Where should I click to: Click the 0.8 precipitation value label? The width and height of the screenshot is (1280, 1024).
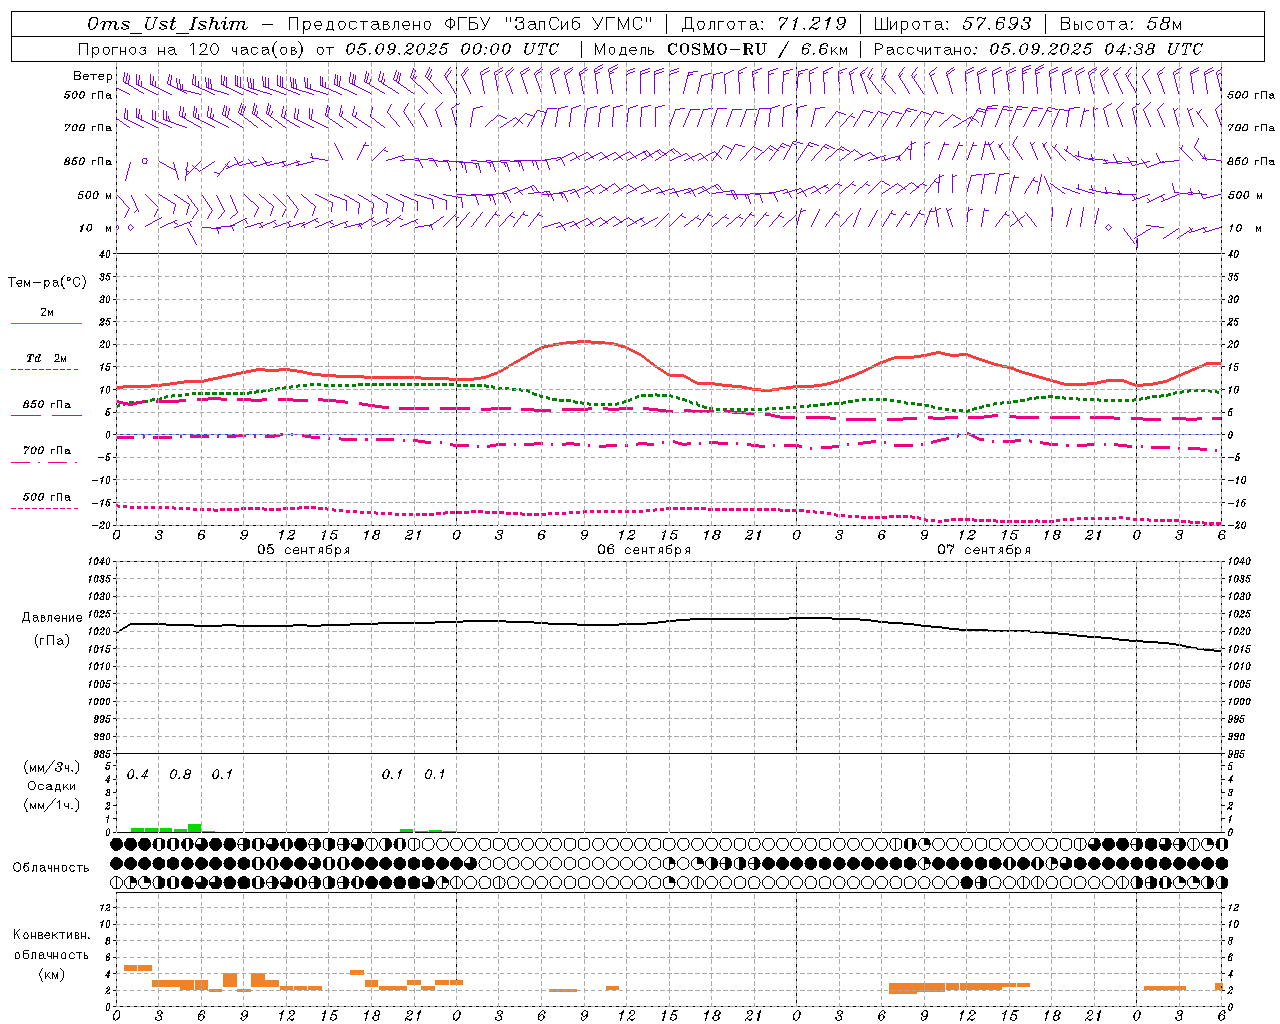tap(180, 774)
